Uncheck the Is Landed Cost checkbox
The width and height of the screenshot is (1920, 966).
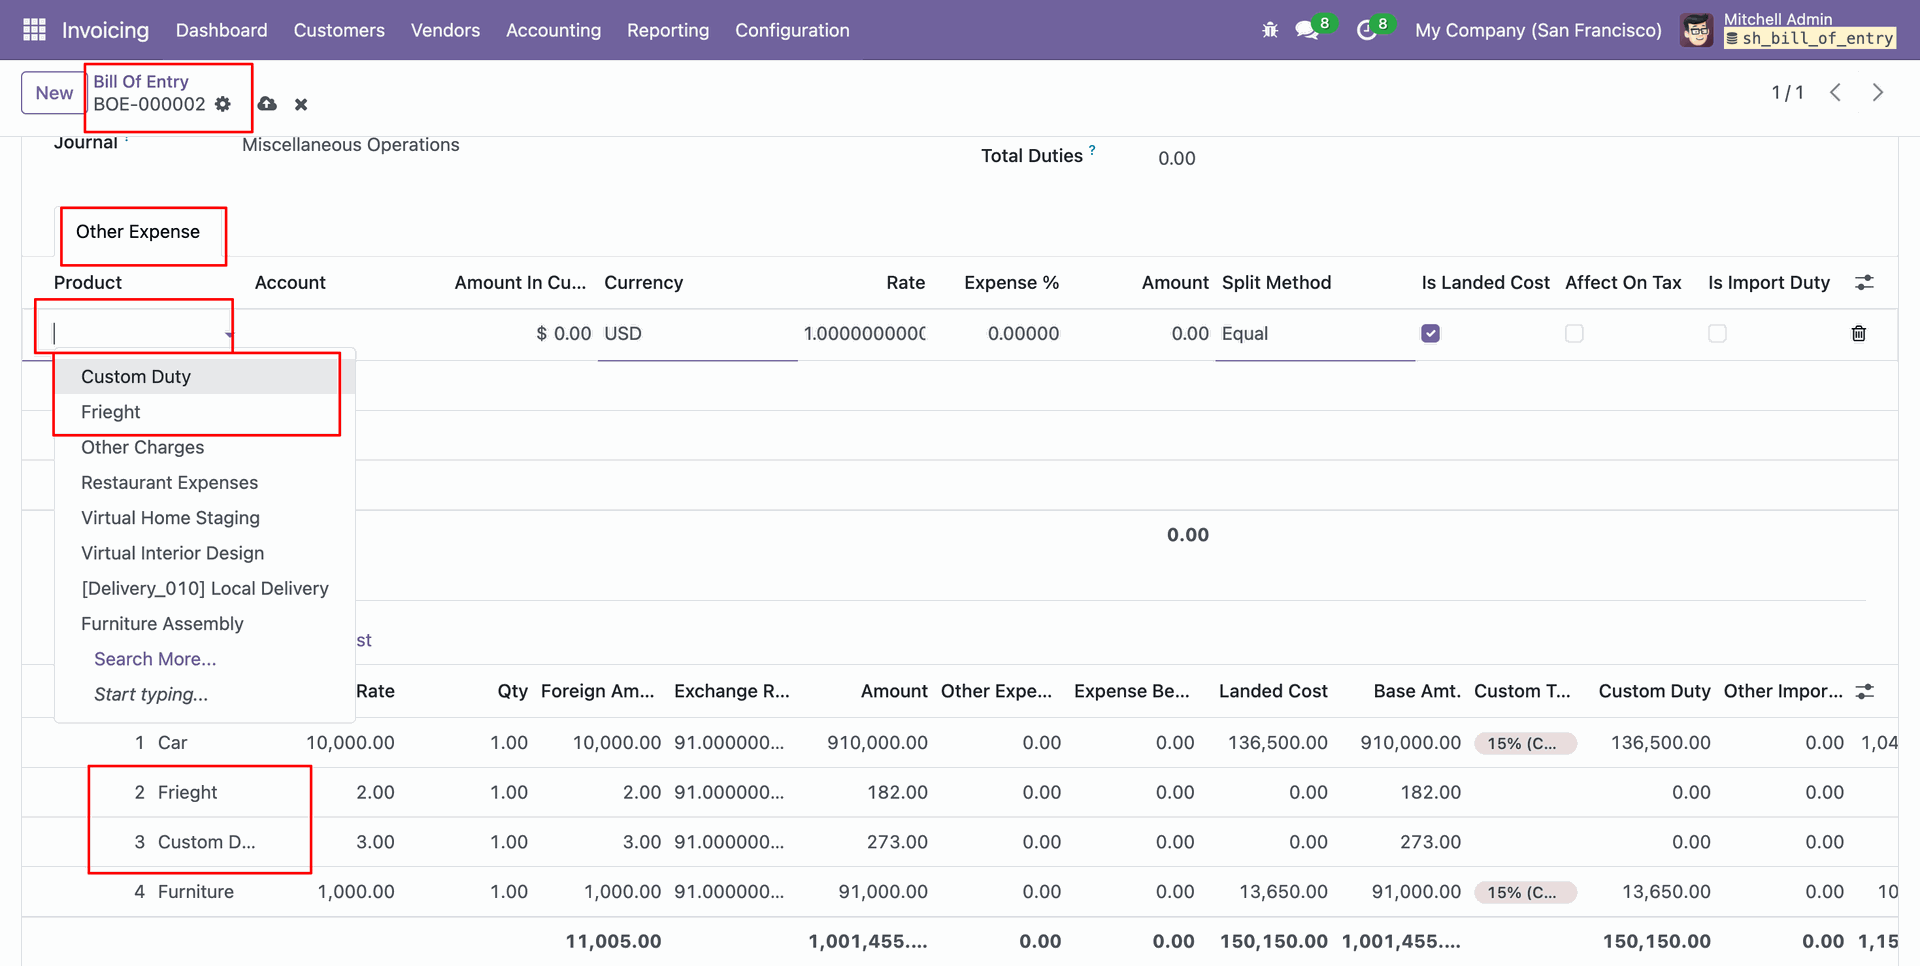[1430, 333]
